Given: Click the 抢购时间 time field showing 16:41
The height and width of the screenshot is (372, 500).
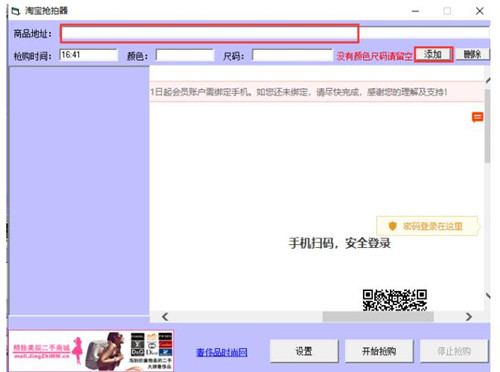Looking at the screenshot, I should tap(88, 55).
